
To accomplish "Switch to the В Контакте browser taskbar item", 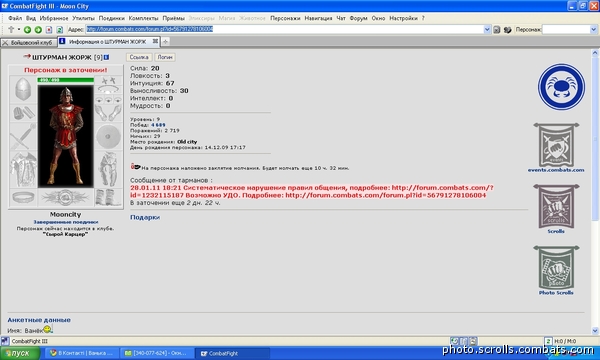I will click(x=82, y=353).
